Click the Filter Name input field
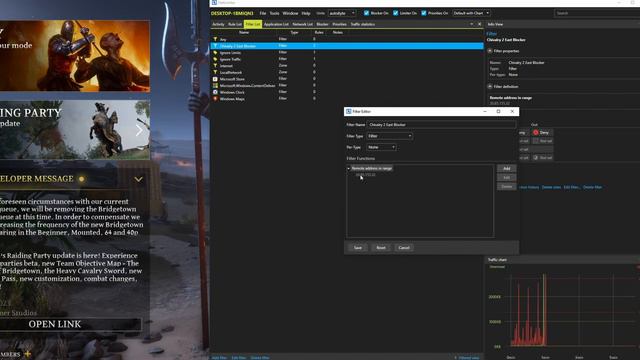 point(441,124)
